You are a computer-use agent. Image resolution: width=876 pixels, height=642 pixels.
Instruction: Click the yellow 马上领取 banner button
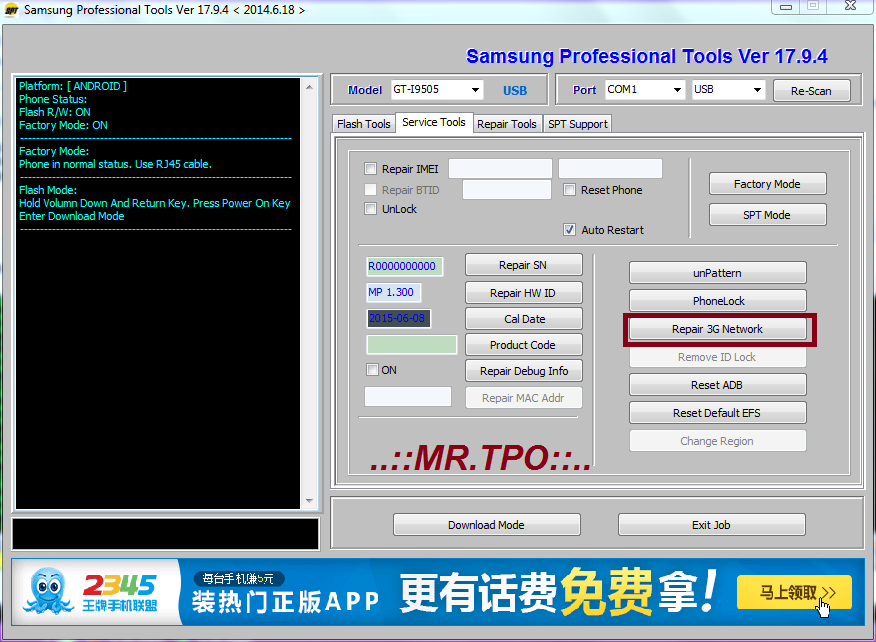click(794, 592)
